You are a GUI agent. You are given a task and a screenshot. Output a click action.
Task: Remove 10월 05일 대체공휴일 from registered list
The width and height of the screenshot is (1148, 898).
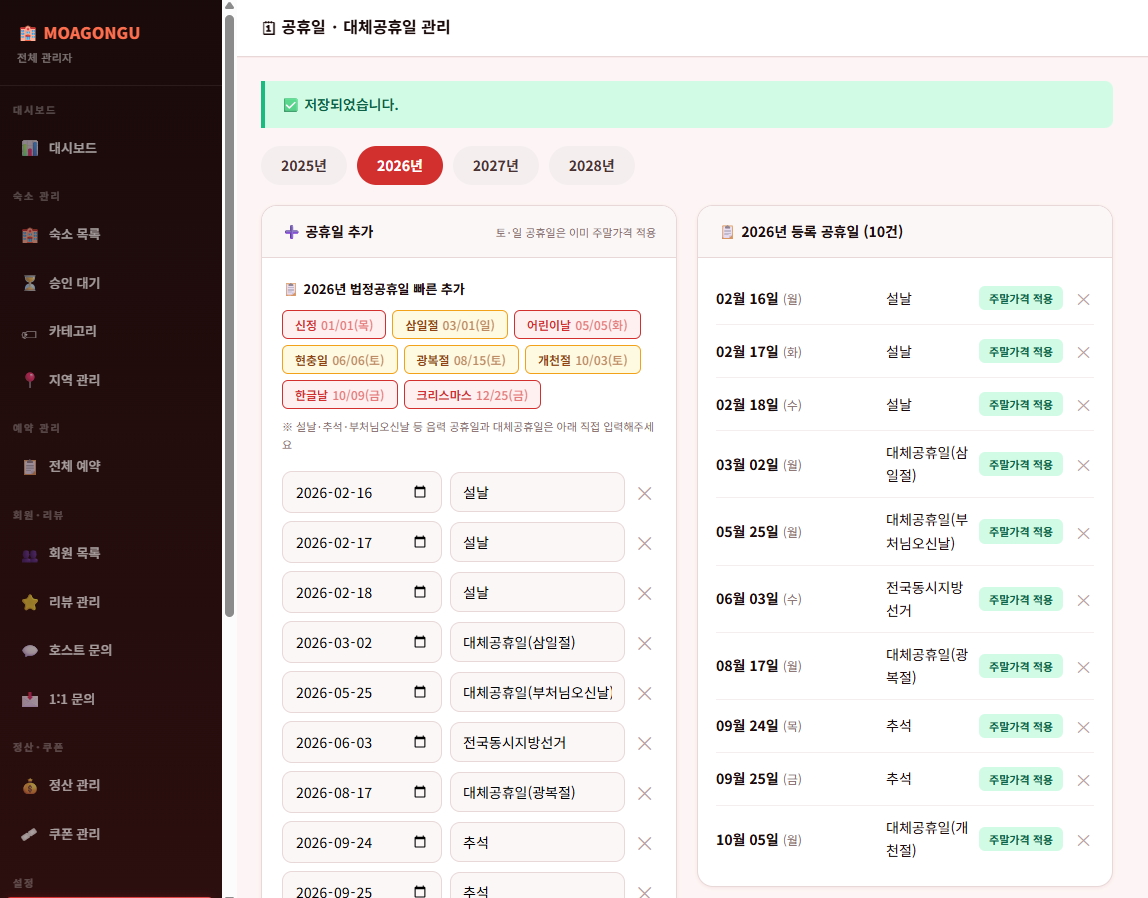1083,840
